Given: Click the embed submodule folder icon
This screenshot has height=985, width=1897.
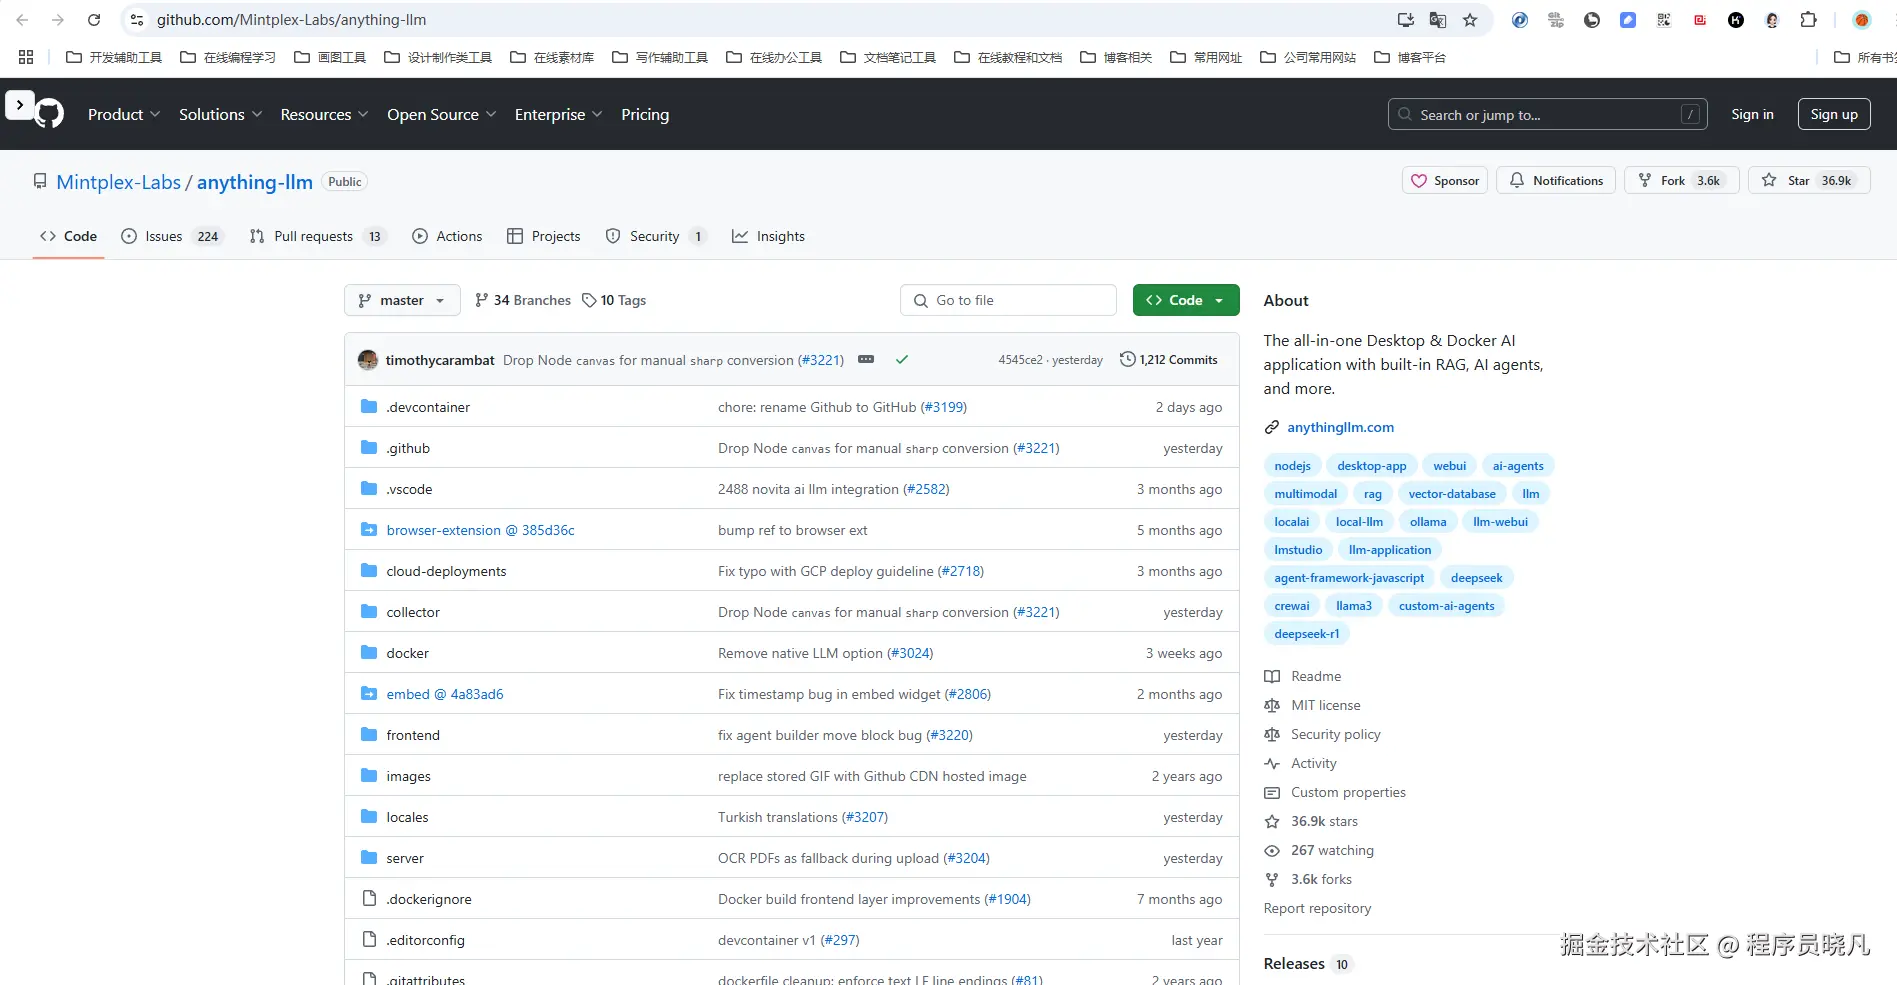Looking at the screenshot, I should point(369,694).
